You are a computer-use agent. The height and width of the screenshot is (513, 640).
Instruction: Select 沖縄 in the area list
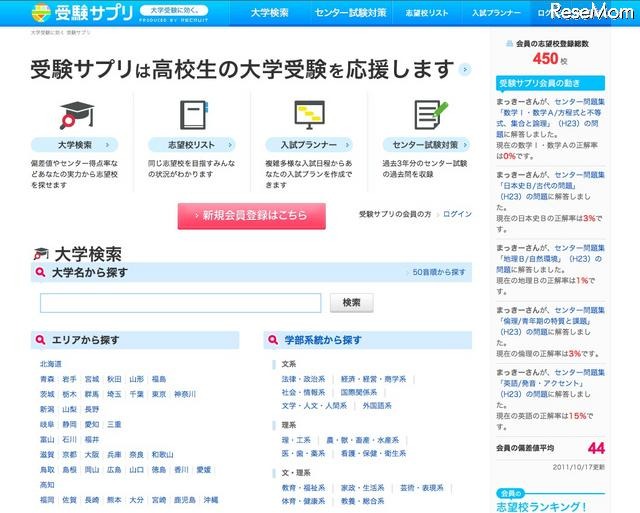[x=211, y=500]
